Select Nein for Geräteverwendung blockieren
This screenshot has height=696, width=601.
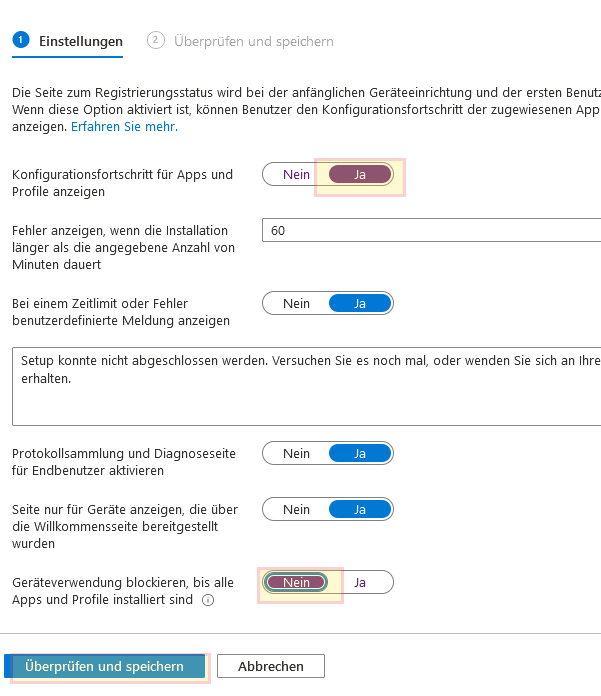click(x=296, y=582)
